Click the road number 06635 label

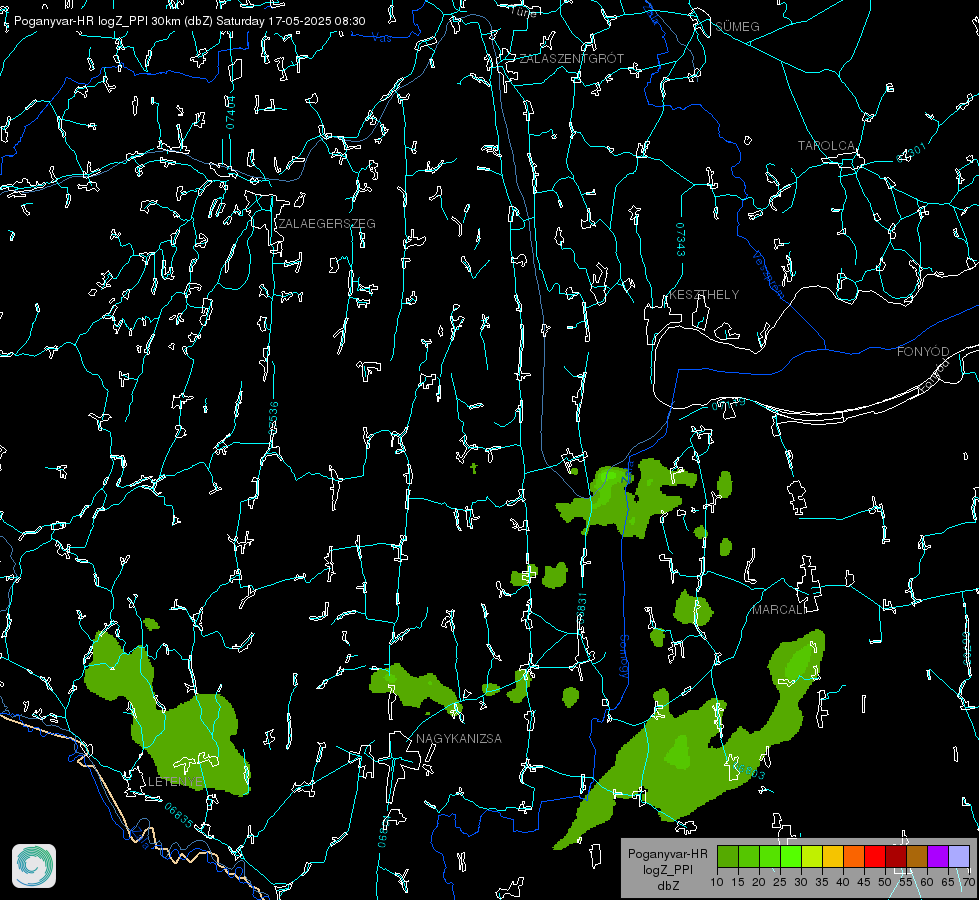pos(179,815)
